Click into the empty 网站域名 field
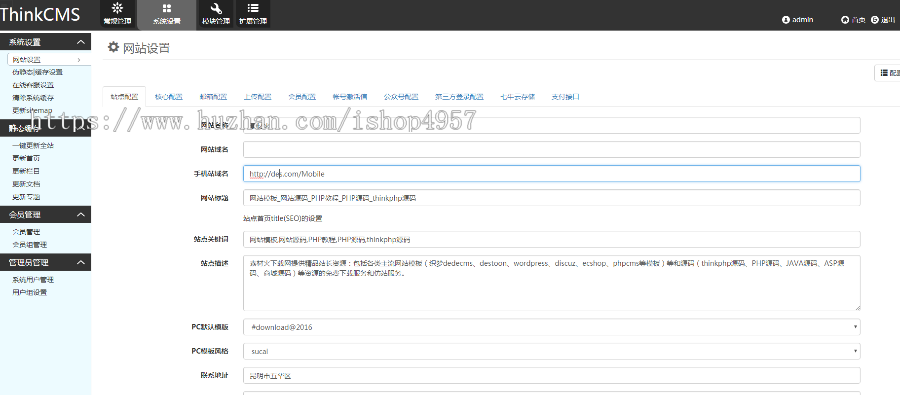900x395 pixels. pyautogui.click(x=552, y=149)
